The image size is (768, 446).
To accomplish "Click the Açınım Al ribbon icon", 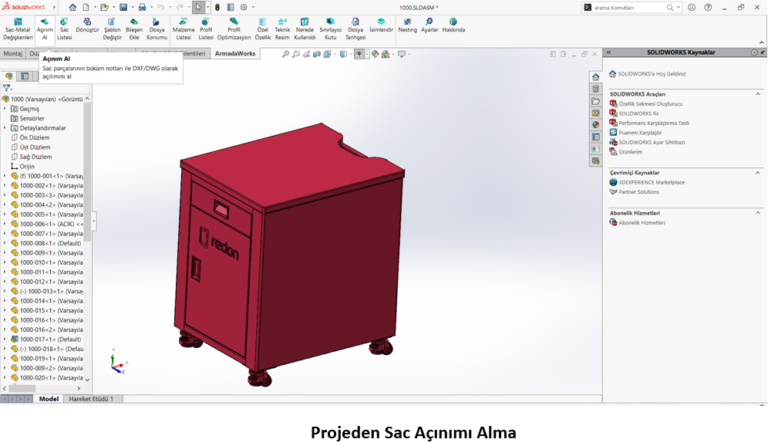I will coord(44,26).
